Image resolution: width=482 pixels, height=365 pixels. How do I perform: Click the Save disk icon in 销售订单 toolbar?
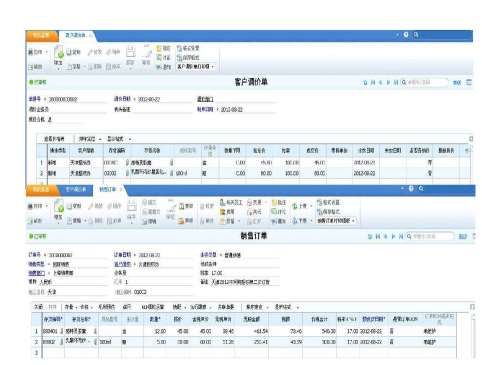(132, 206)
